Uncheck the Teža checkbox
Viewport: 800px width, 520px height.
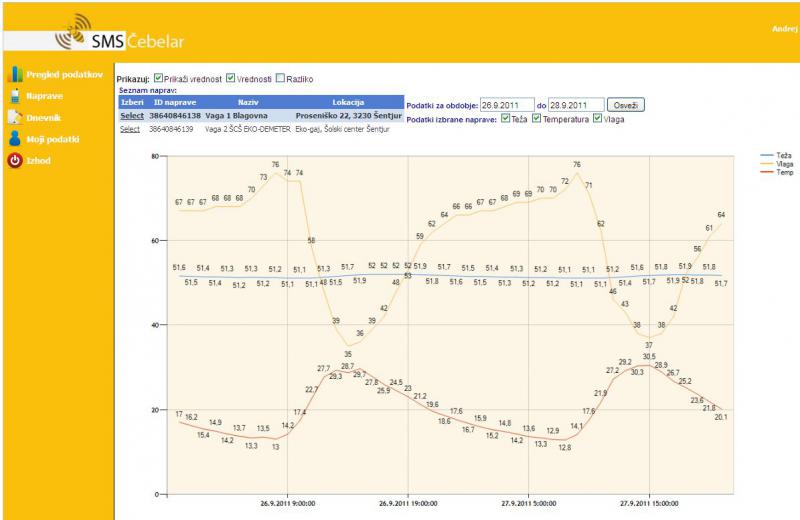tap(504, 119)
